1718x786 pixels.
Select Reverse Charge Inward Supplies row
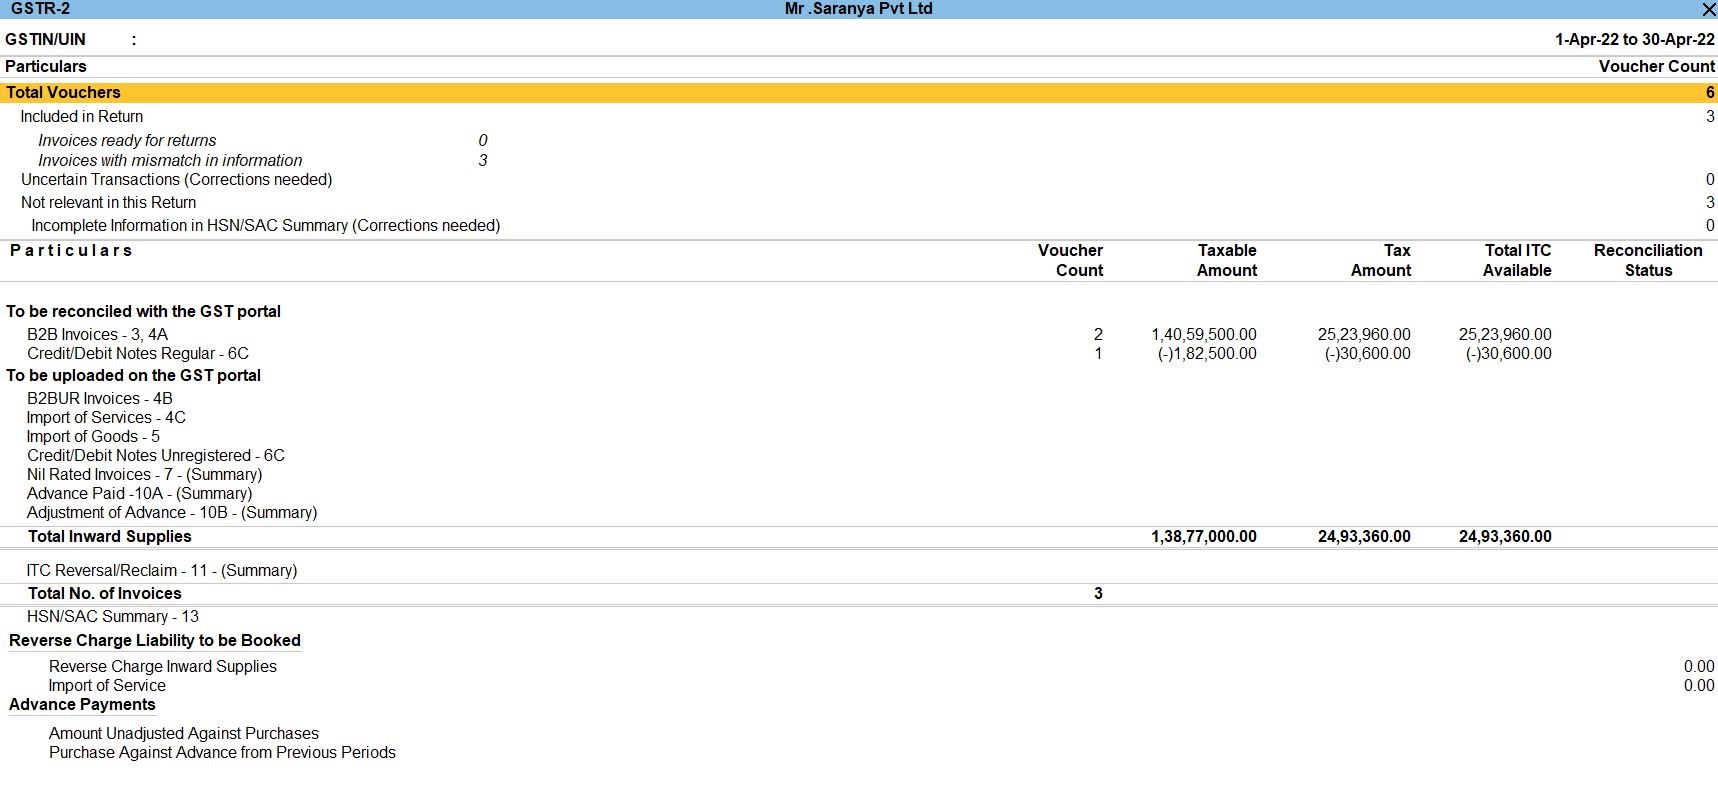click(163, 666)
